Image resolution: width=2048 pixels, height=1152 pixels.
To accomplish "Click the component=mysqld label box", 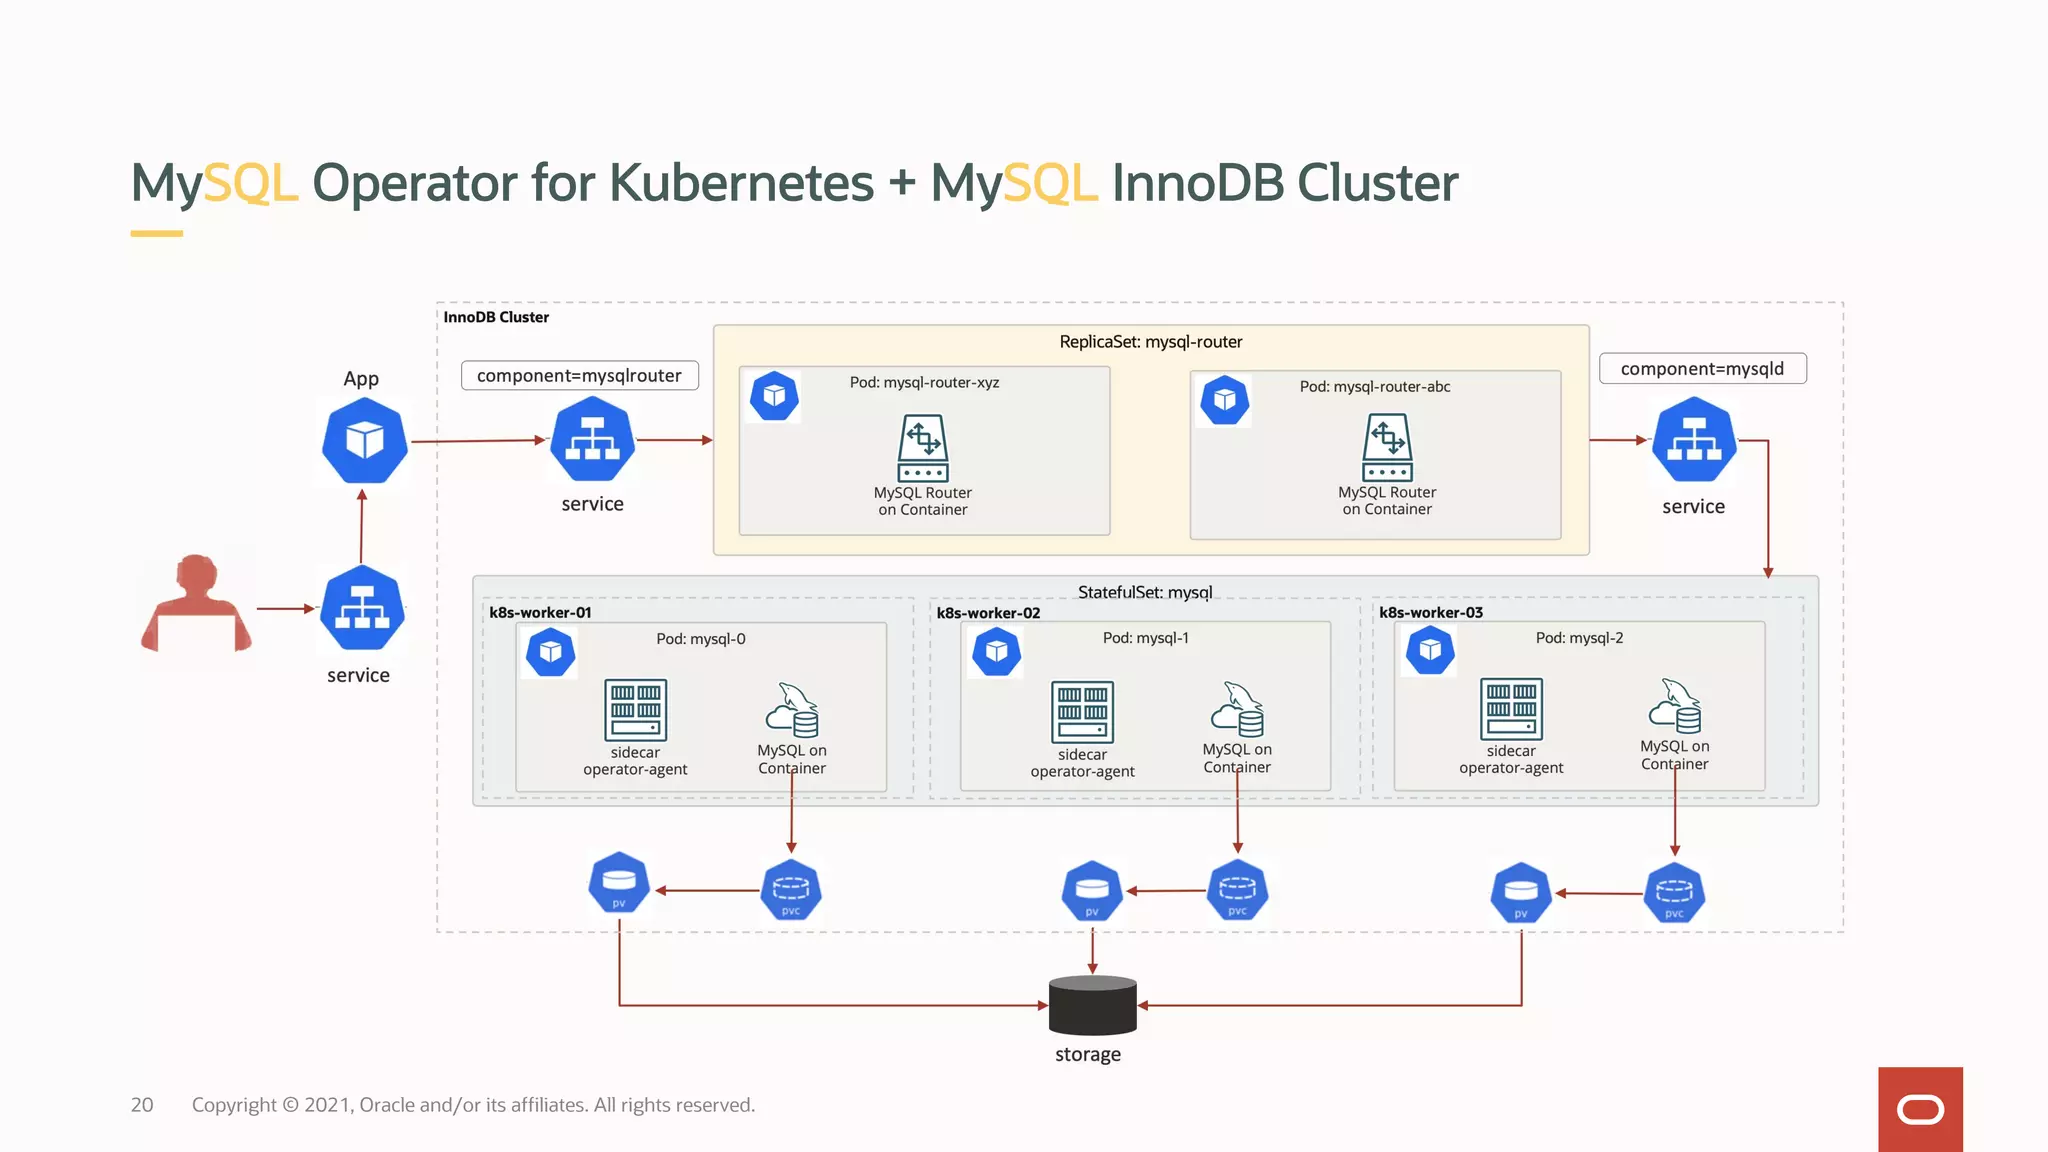I will point(1702,369).
